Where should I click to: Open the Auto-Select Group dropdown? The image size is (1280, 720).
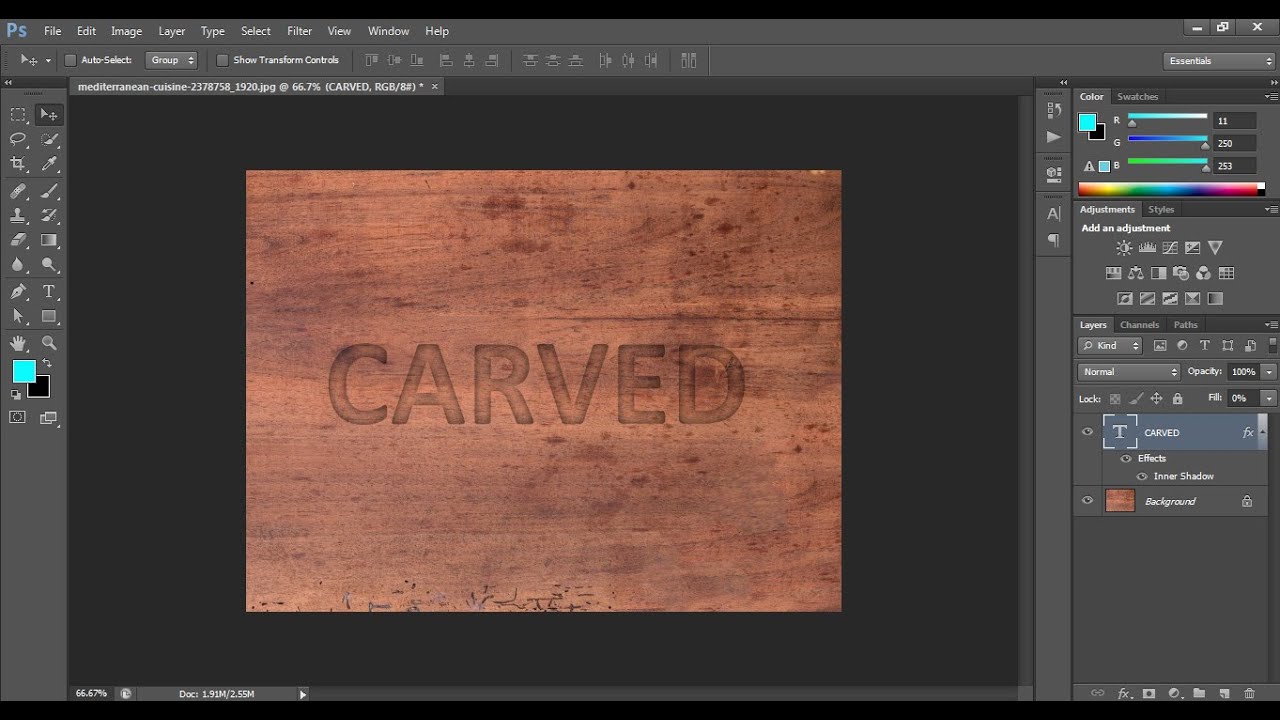pyautogui.click(x=171, y=60)
